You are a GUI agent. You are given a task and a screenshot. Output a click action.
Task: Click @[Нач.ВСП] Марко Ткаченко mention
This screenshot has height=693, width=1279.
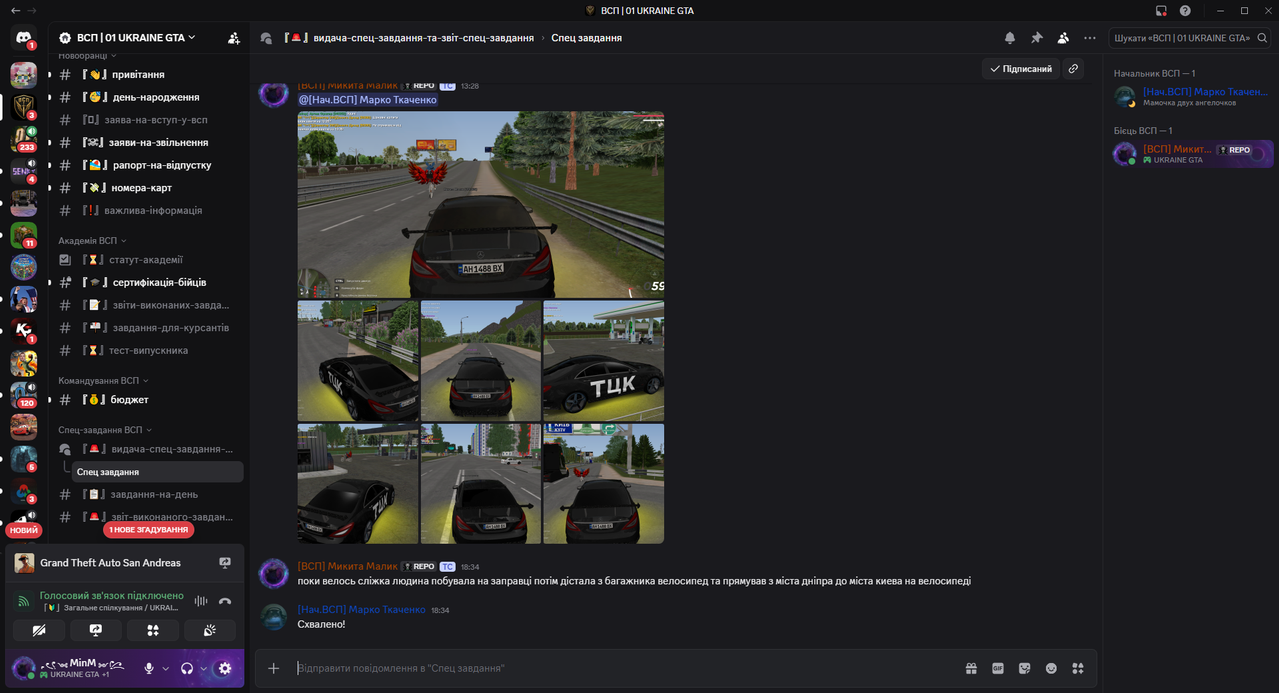tap(368, 100)
